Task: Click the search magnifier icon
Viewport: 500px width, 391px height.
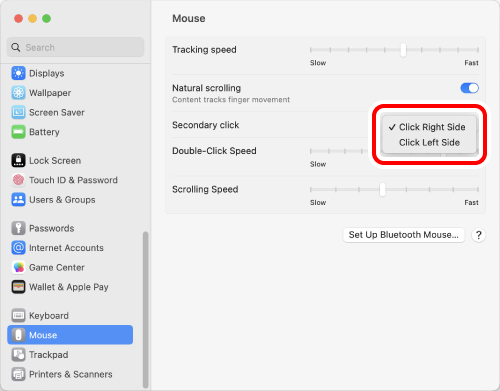Action: tap(16, 47)
